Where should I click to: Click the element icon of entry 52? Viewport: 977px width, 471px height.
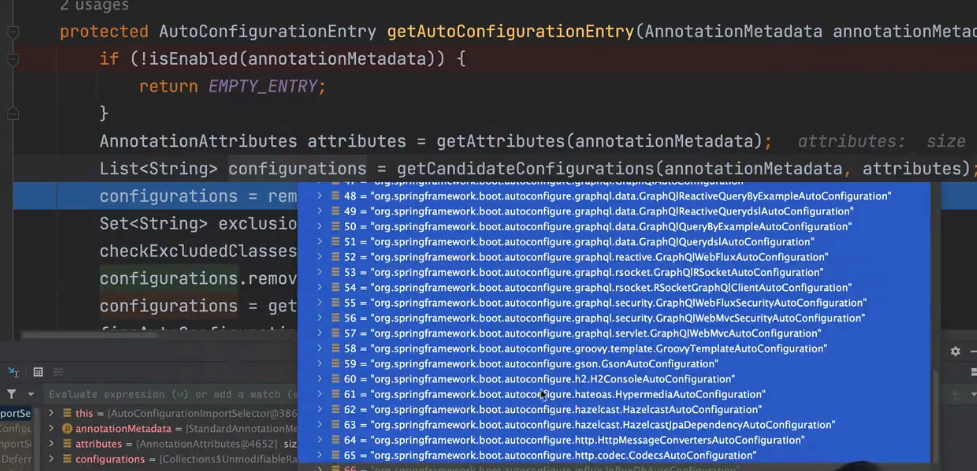pos(335,257)
